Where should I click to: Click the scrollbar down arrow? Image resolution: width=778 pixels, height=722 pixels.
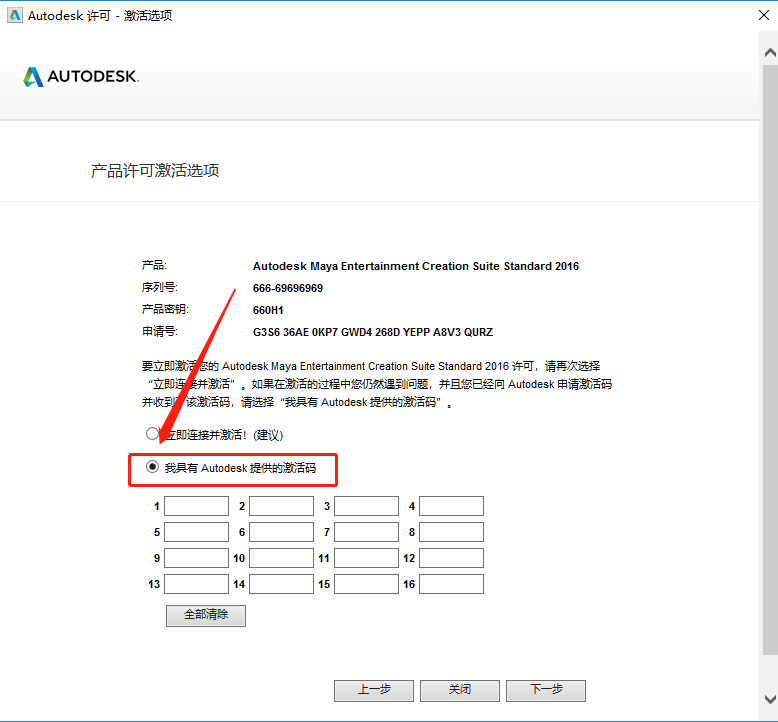click(x=770, y=700)
